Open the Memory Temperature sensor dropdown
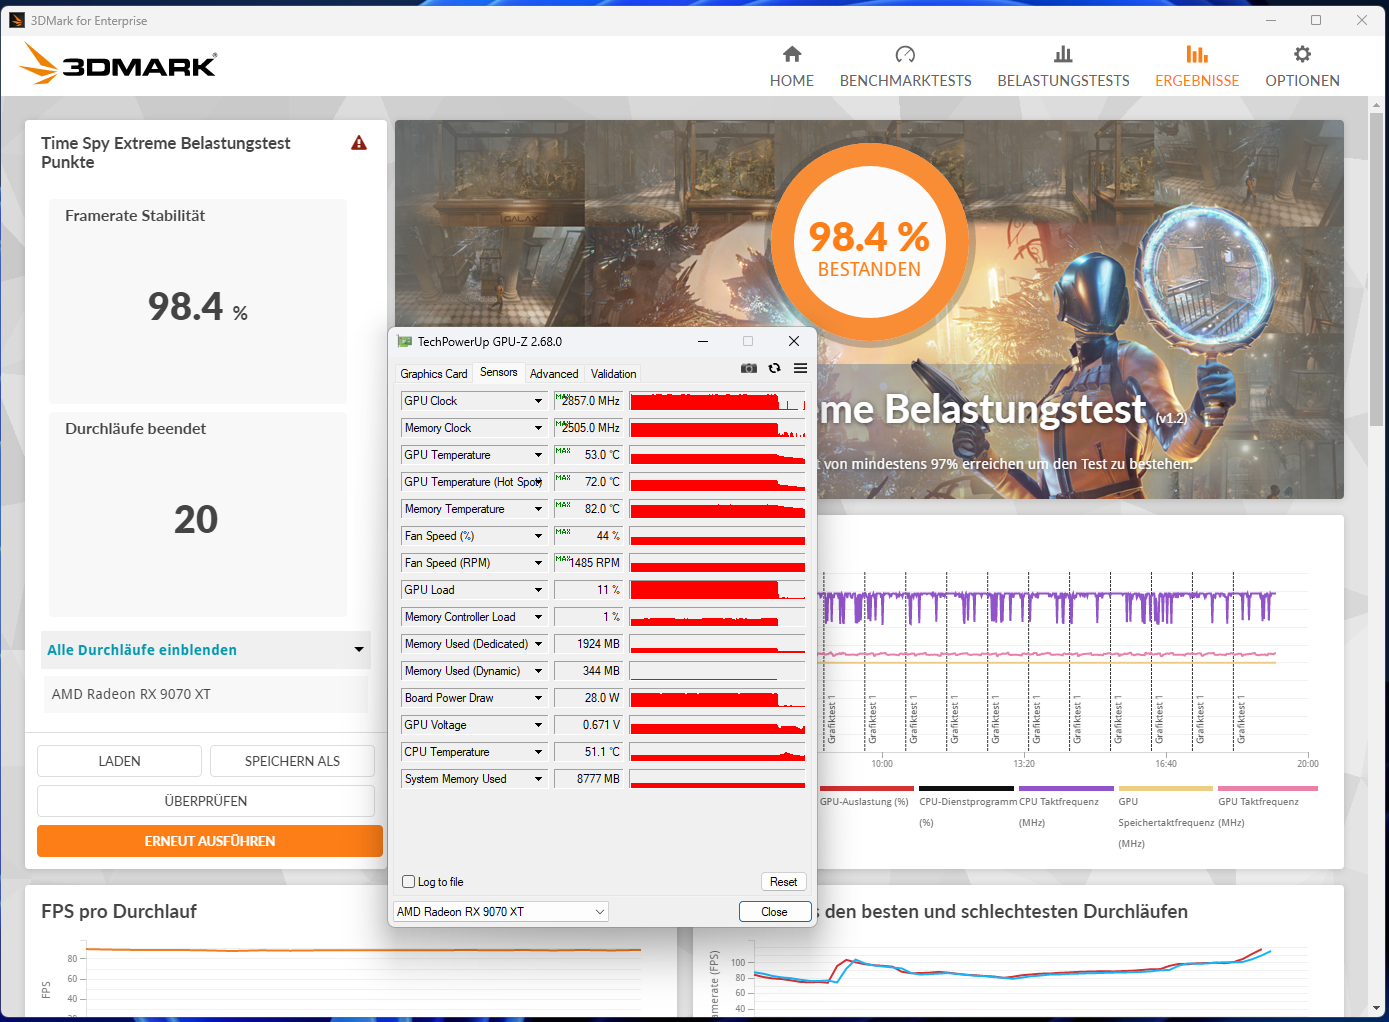 [538, 509]
